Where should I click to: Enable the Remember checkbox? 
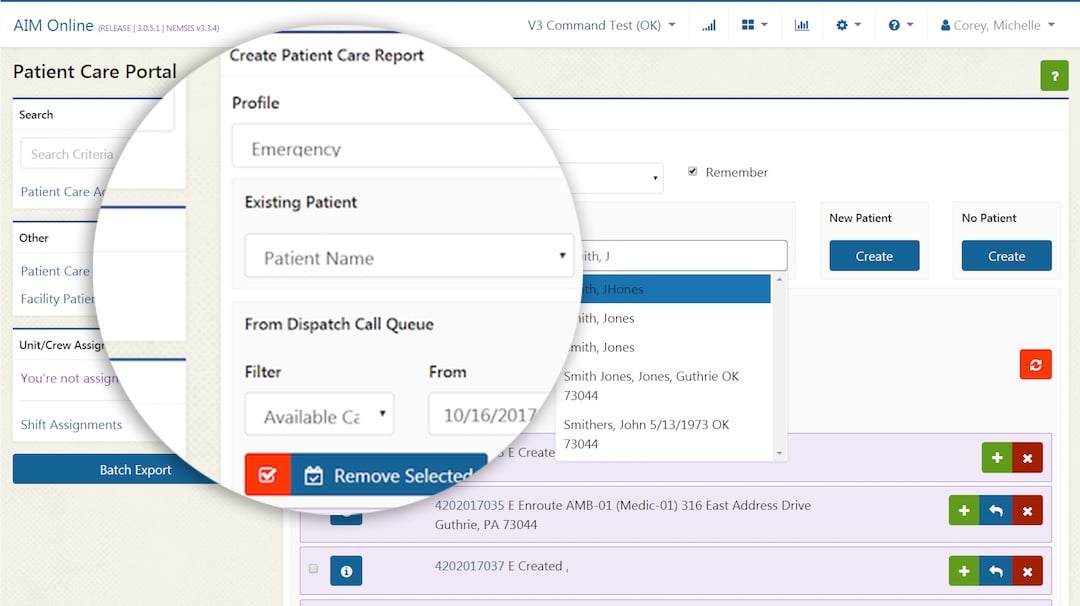point(693,171)
